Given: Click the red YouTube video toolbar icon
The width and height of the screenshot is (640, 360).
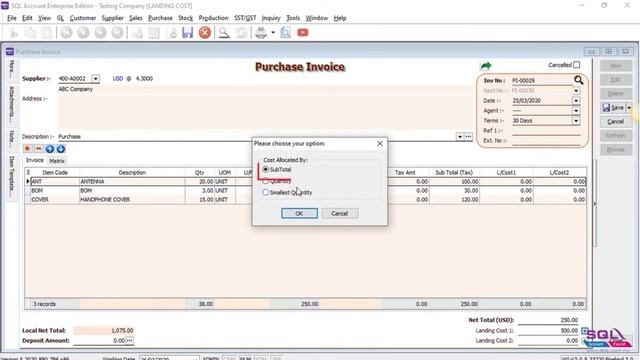Looking at the screenshot, I should tap(303, 33).
